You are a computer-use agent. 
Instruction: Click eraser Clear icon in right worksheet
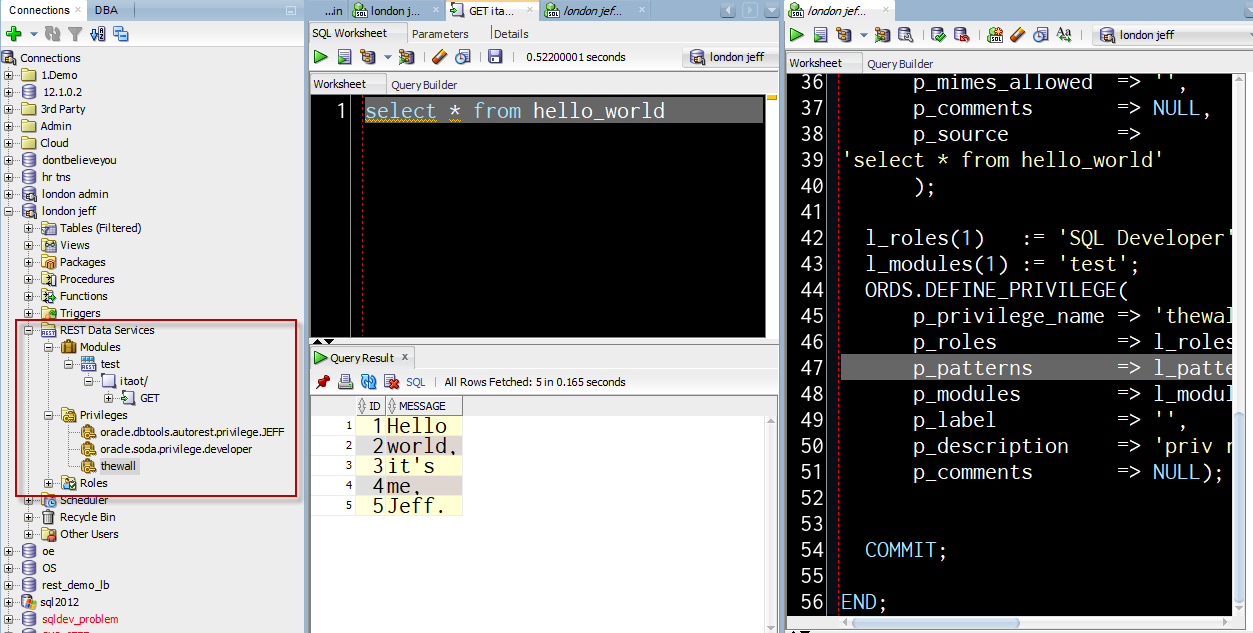(x=1018, y=35)
